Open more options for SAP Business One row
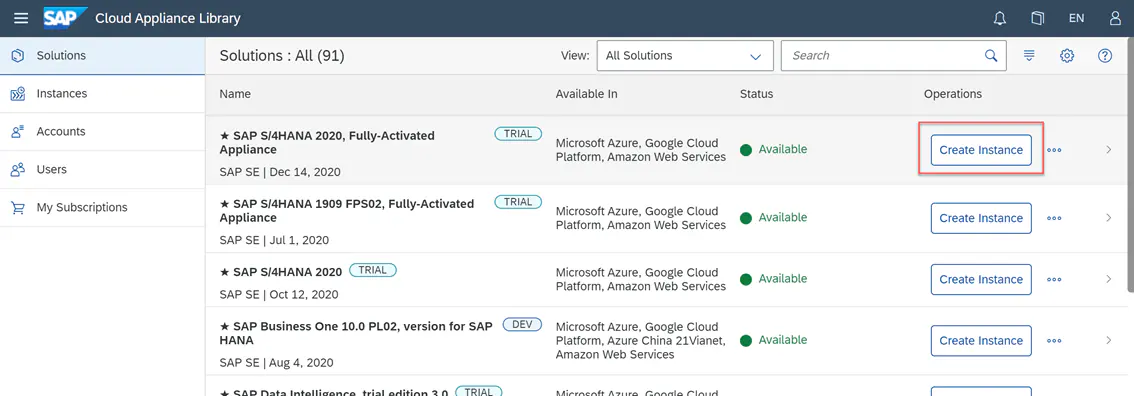Screen dimensions: 1134x396 (1054, 340)
